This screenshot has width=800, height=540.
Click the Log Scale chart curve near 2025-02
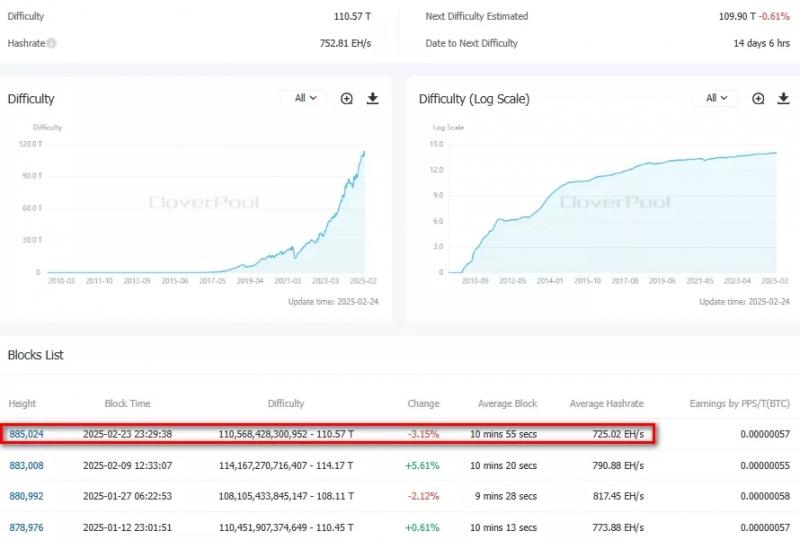pos(774,153)
